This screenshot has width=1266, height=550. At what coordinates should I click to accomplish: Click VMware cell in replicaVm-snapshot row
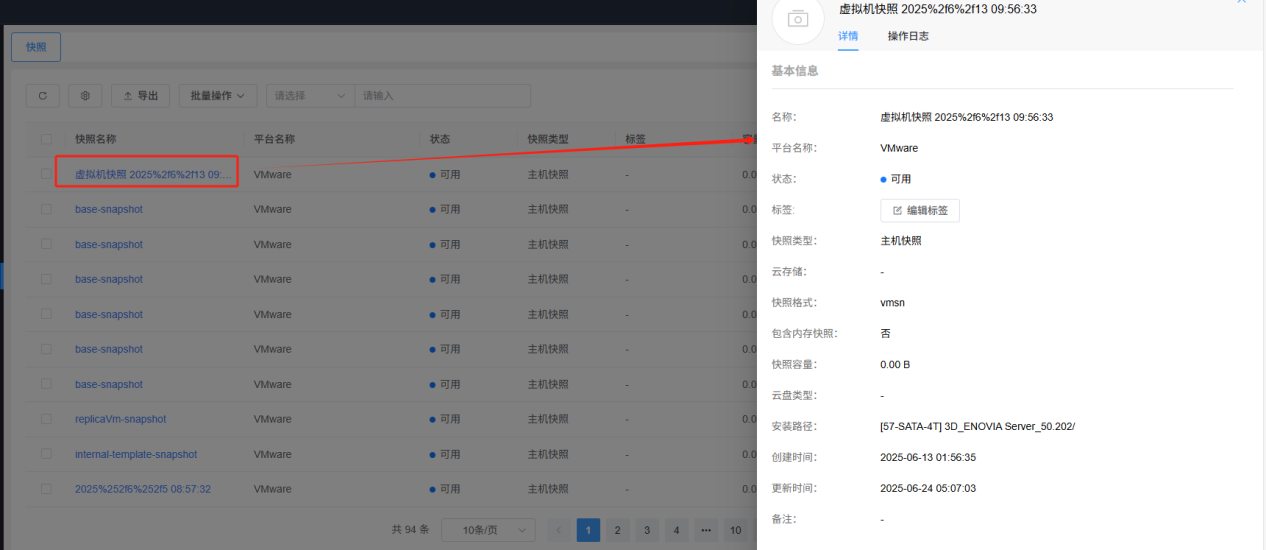click(x=273, y=419)
